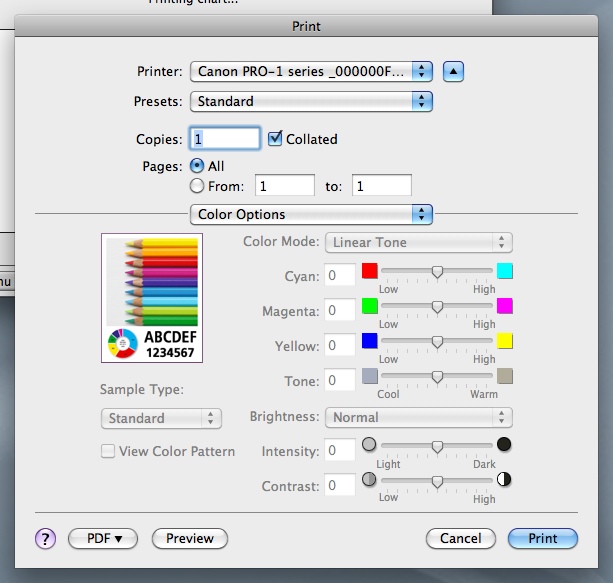Click the yellow swatch at Yellow high
Screen dimensions: 613x583
(x=504, y=341)
